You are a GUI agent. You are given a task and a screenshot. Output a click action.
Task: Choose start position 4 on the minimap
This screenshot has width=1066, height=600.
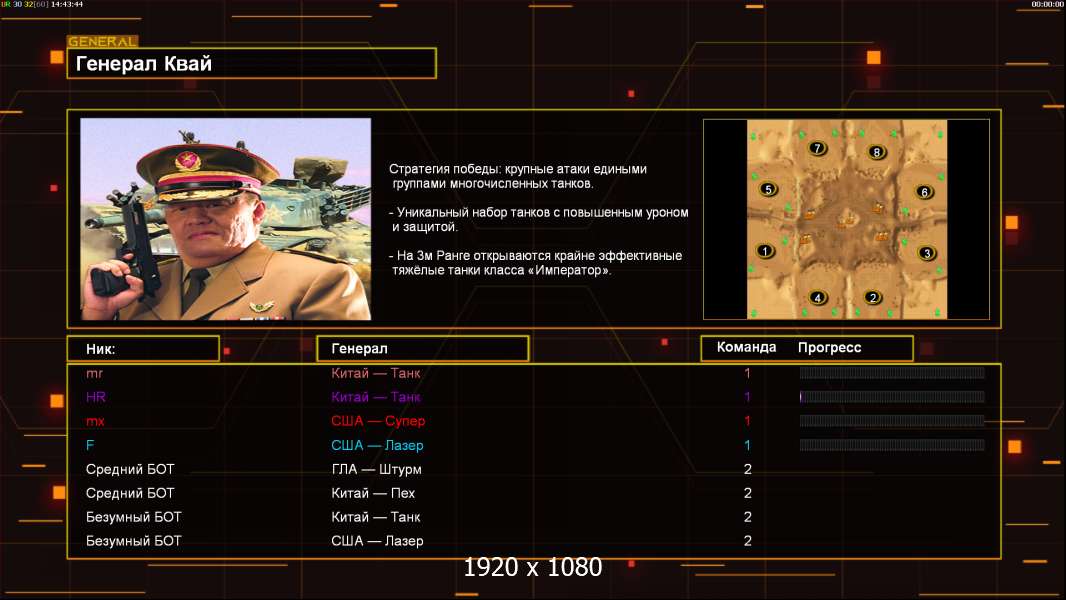(x=818, y=297)
